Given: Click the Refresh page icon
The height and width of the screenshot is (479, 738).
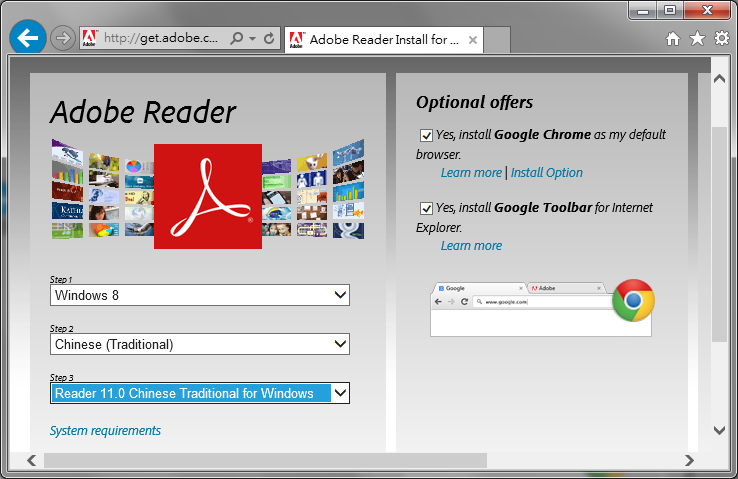Looking at the screenshot, I should coord(269,39).
